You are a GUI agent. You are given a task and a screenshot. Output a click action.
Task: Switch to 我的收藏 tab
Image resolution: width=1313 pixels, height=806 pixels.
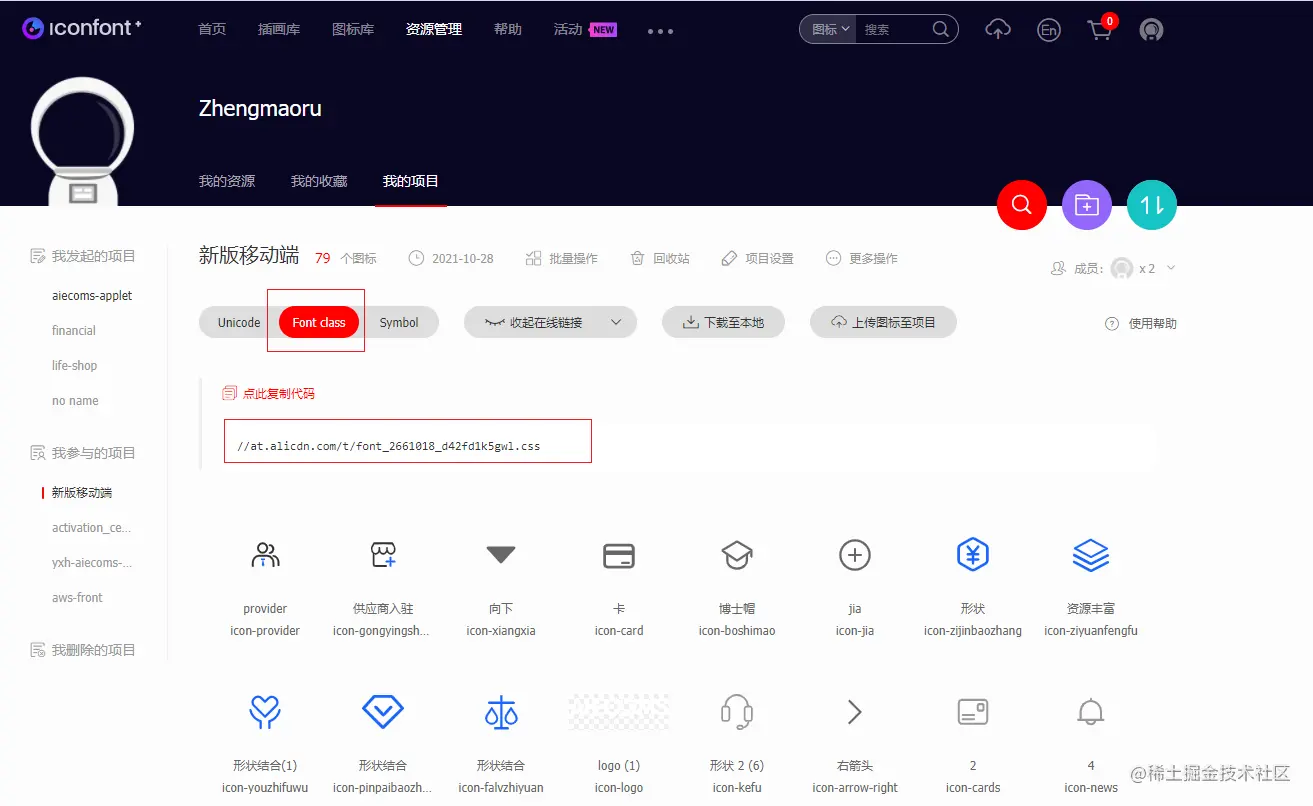[x=319, y=181]
